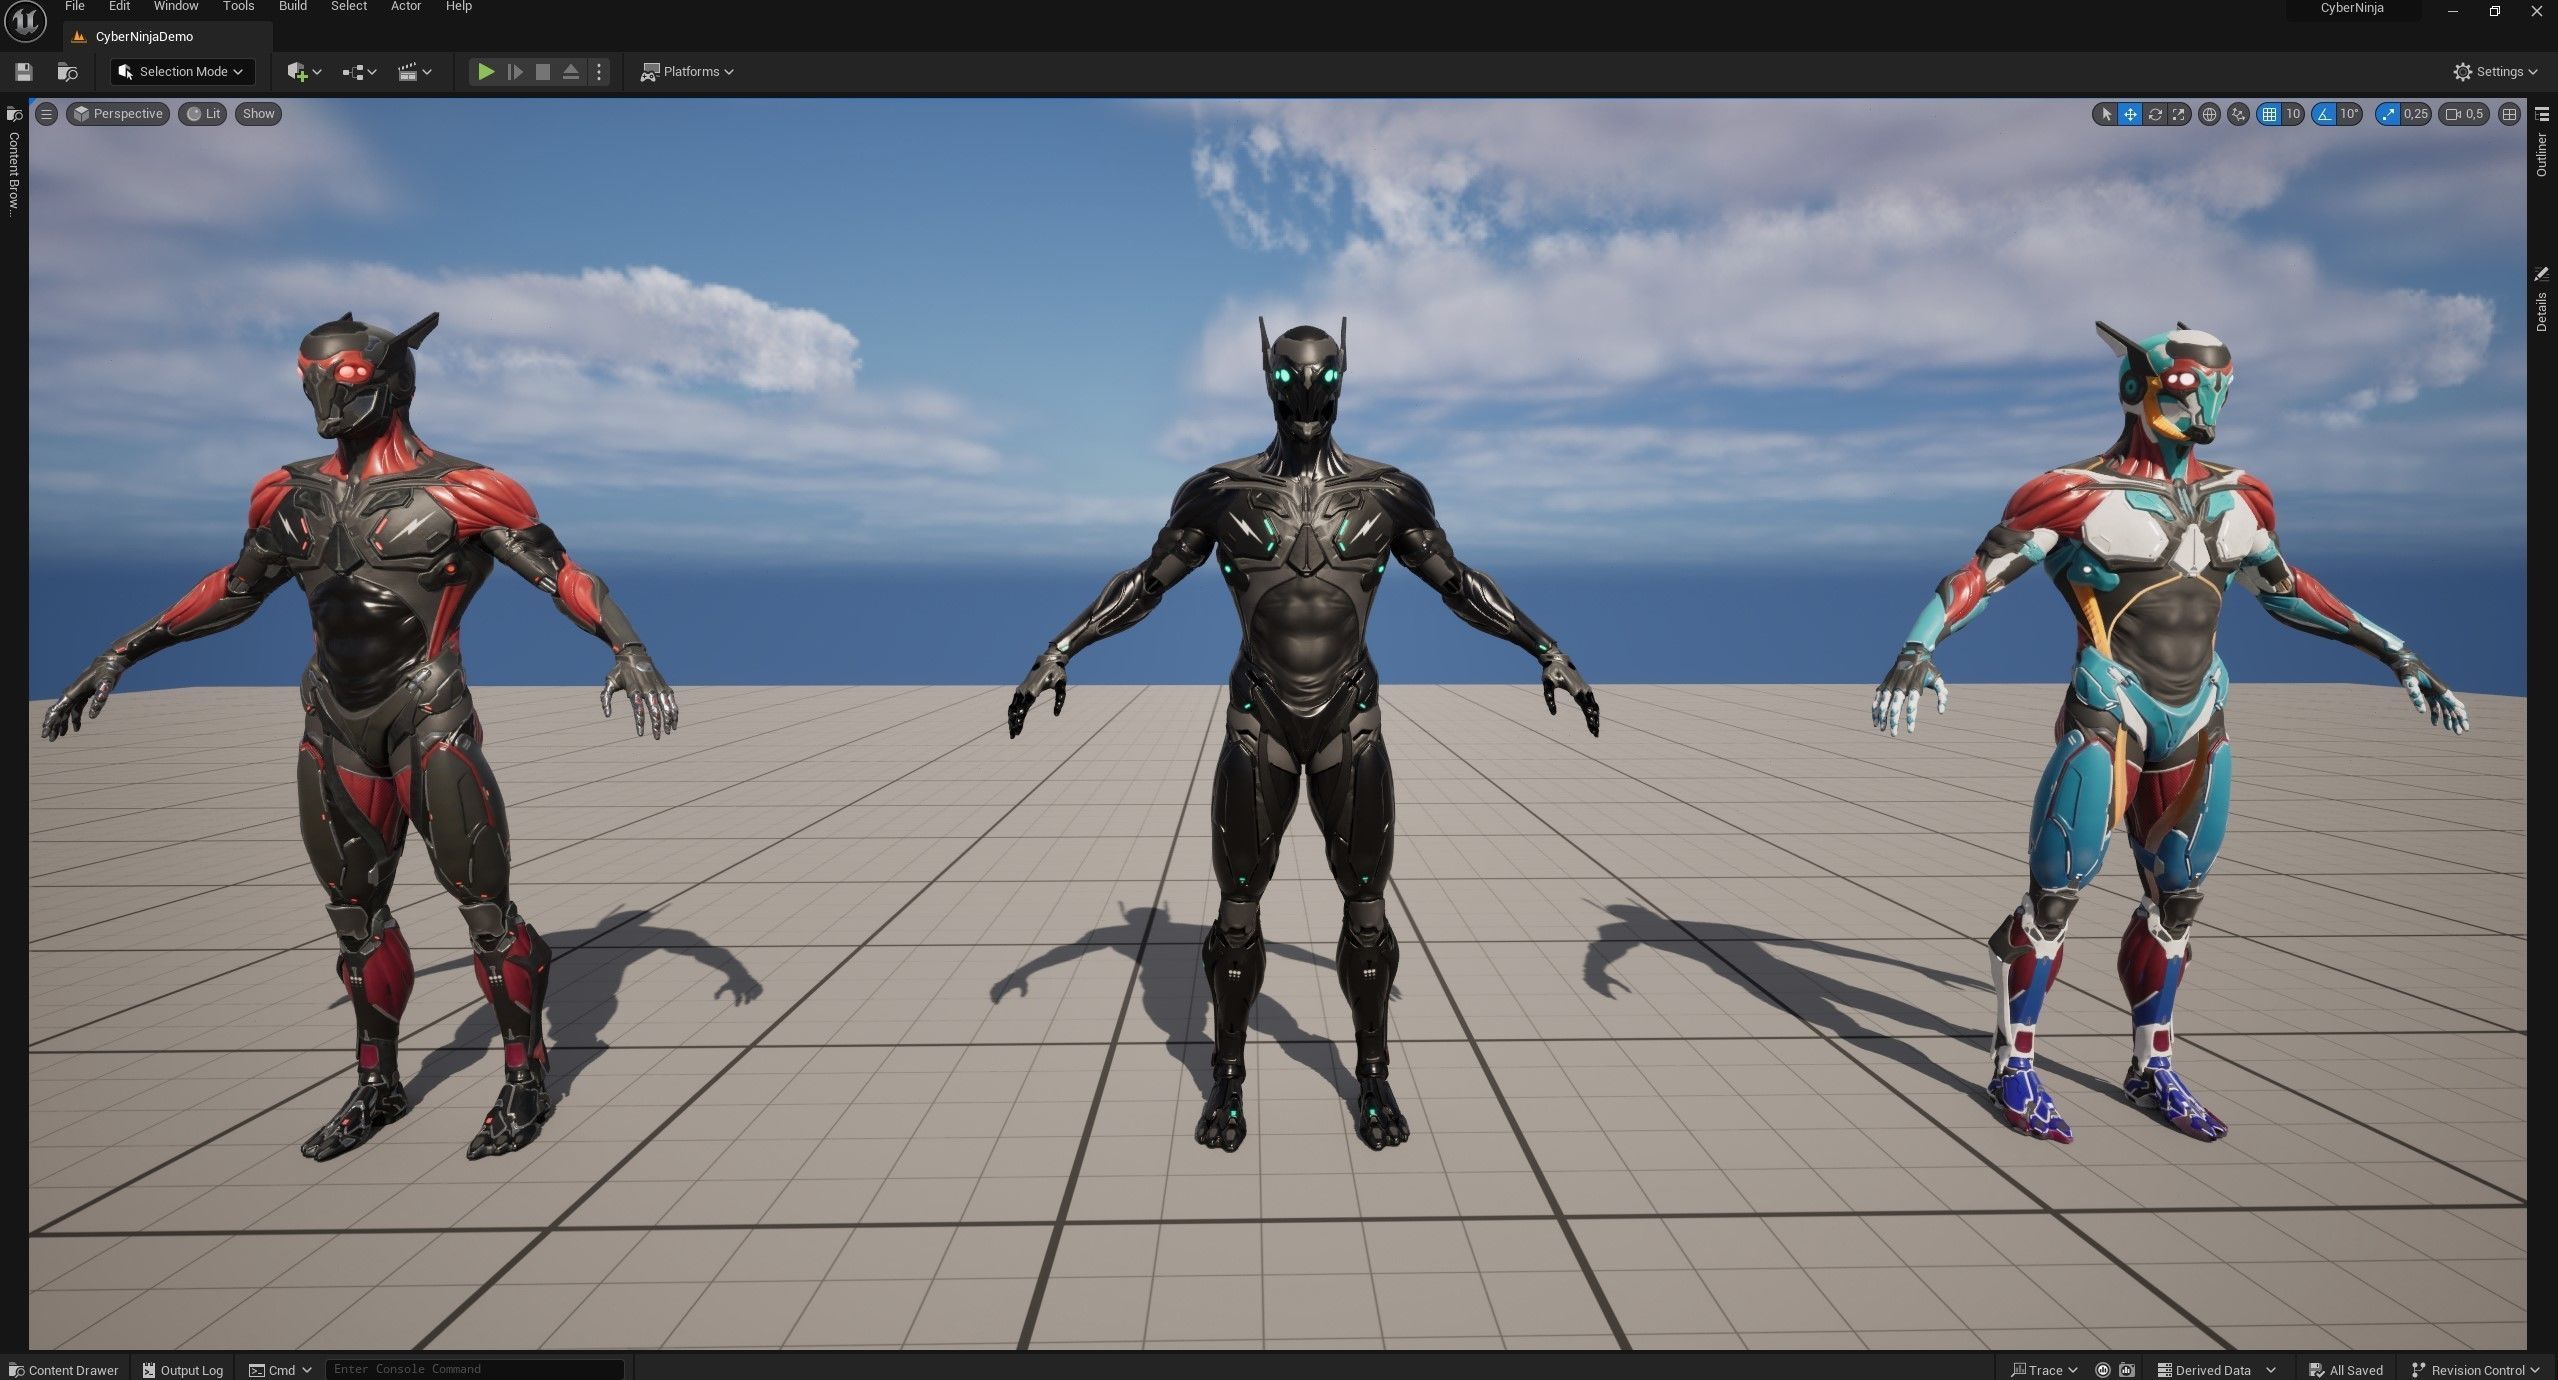Toggle rotation angle snapping
The width and height of the screenshot is (2558, 1380).
point(2324,114)
